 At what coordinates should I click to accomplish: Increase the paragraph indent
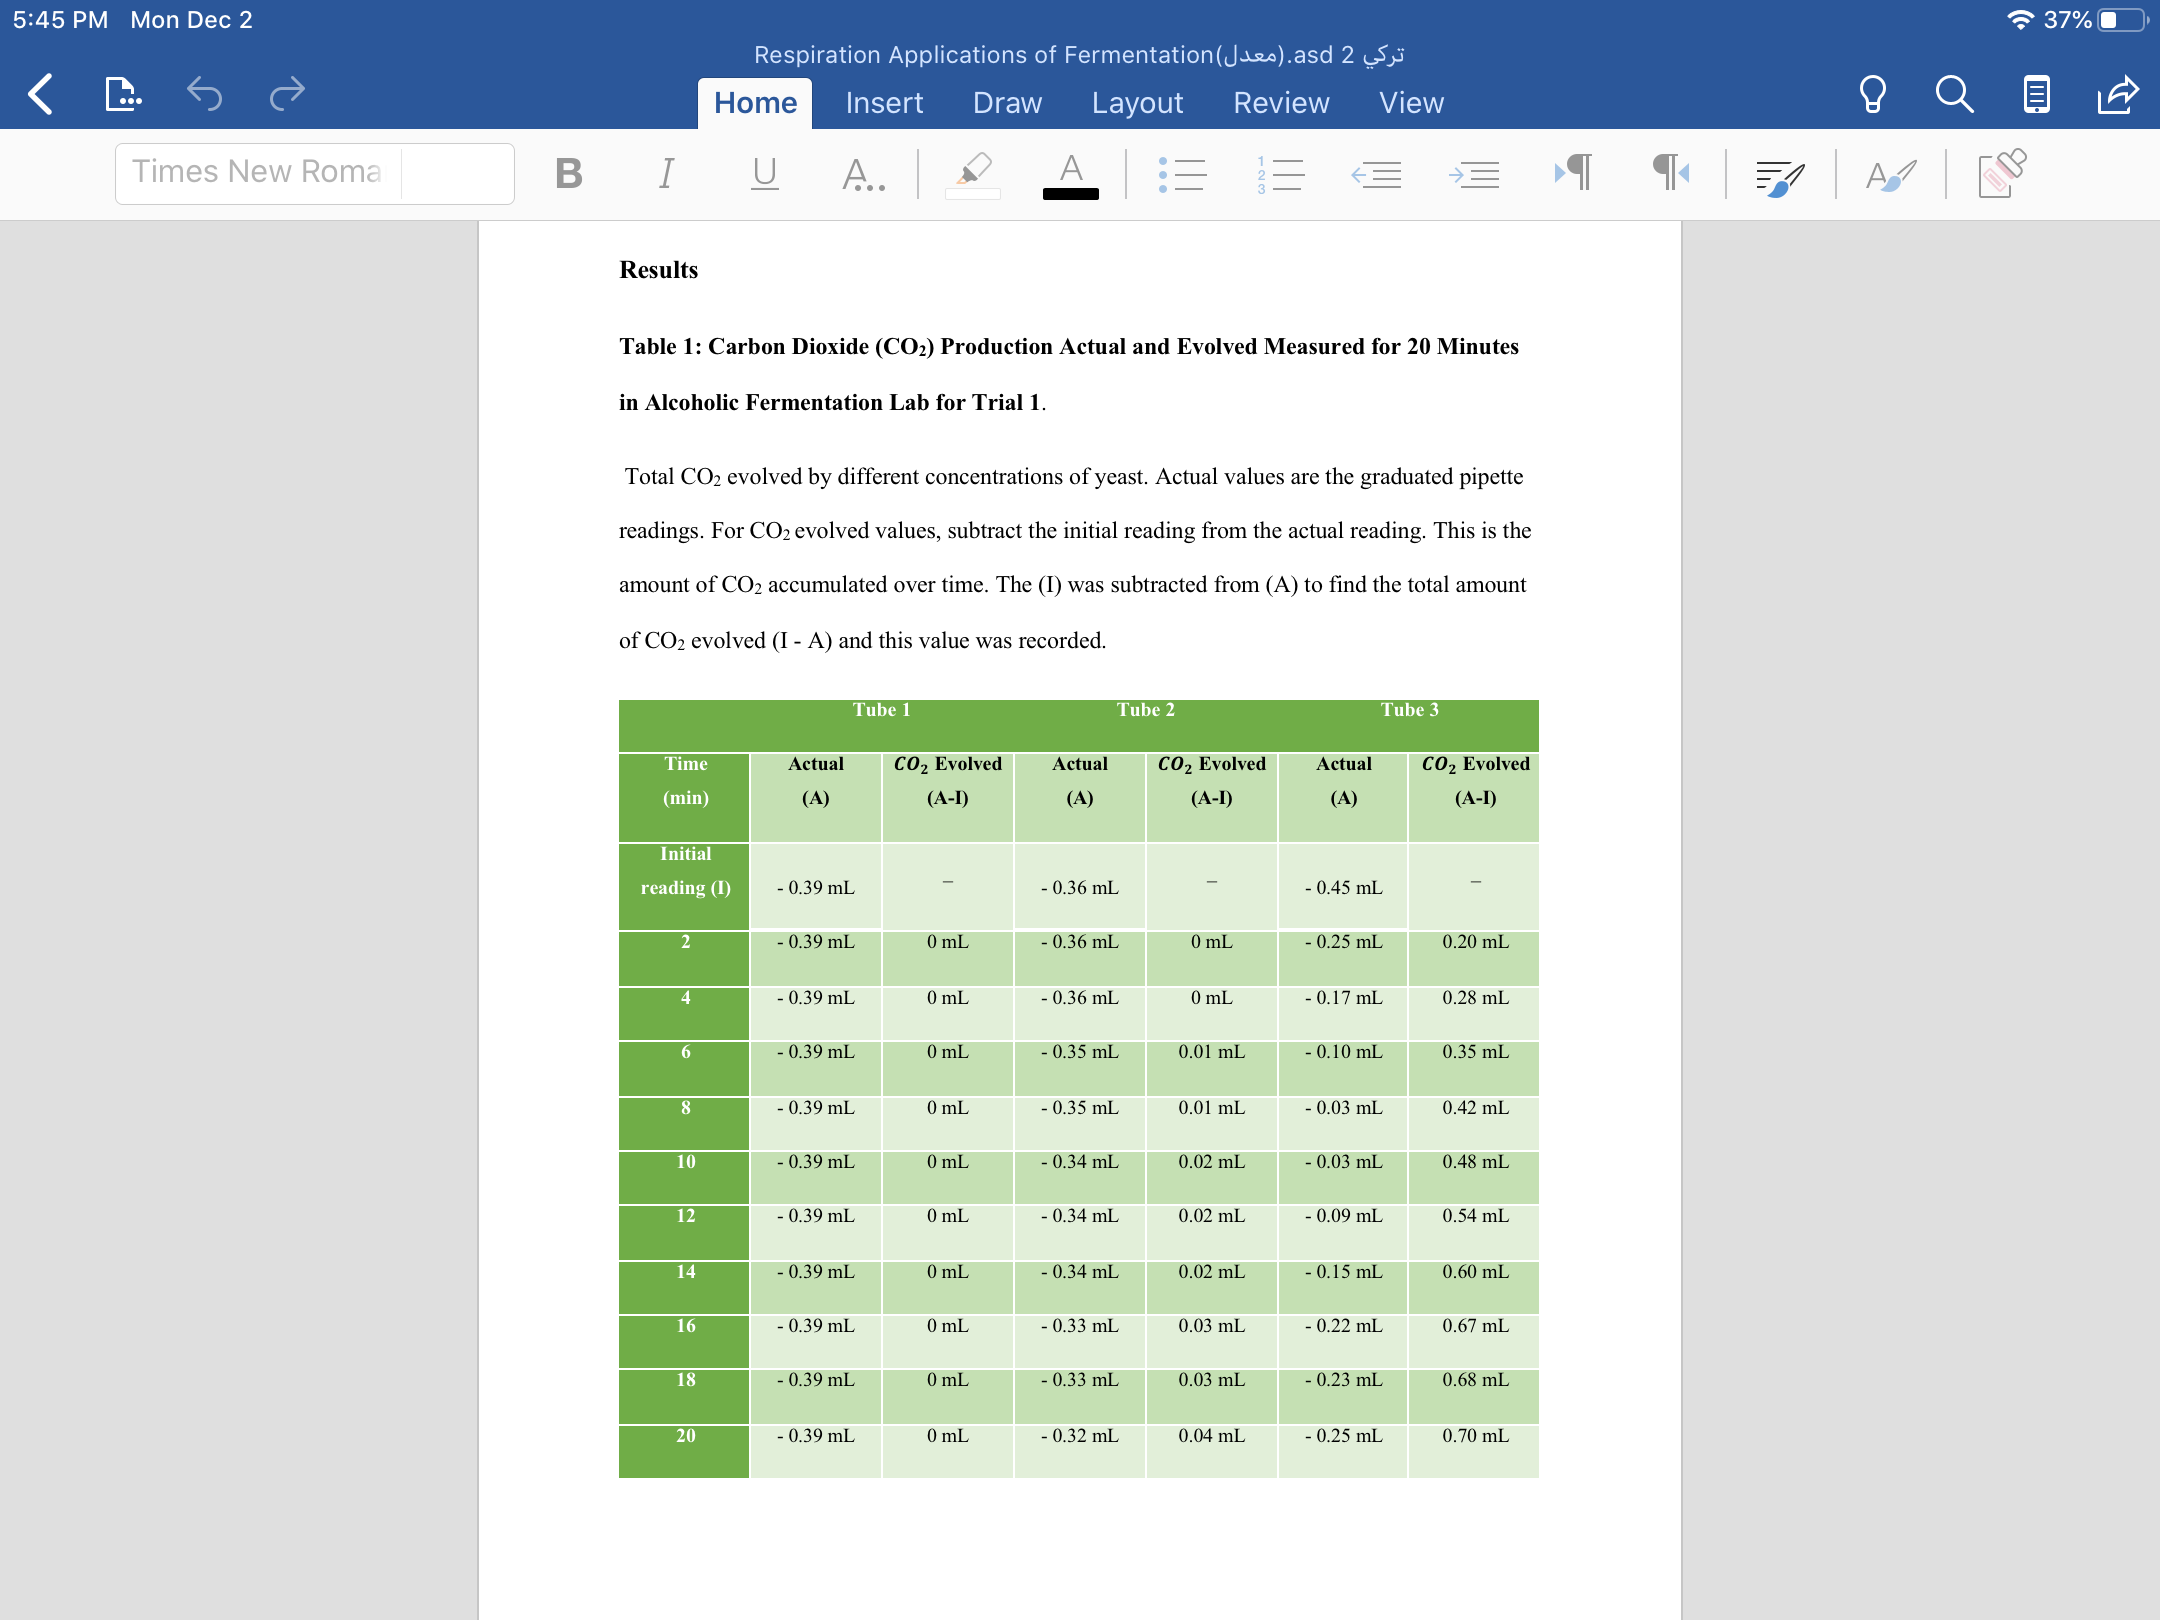pos(1474,174)
